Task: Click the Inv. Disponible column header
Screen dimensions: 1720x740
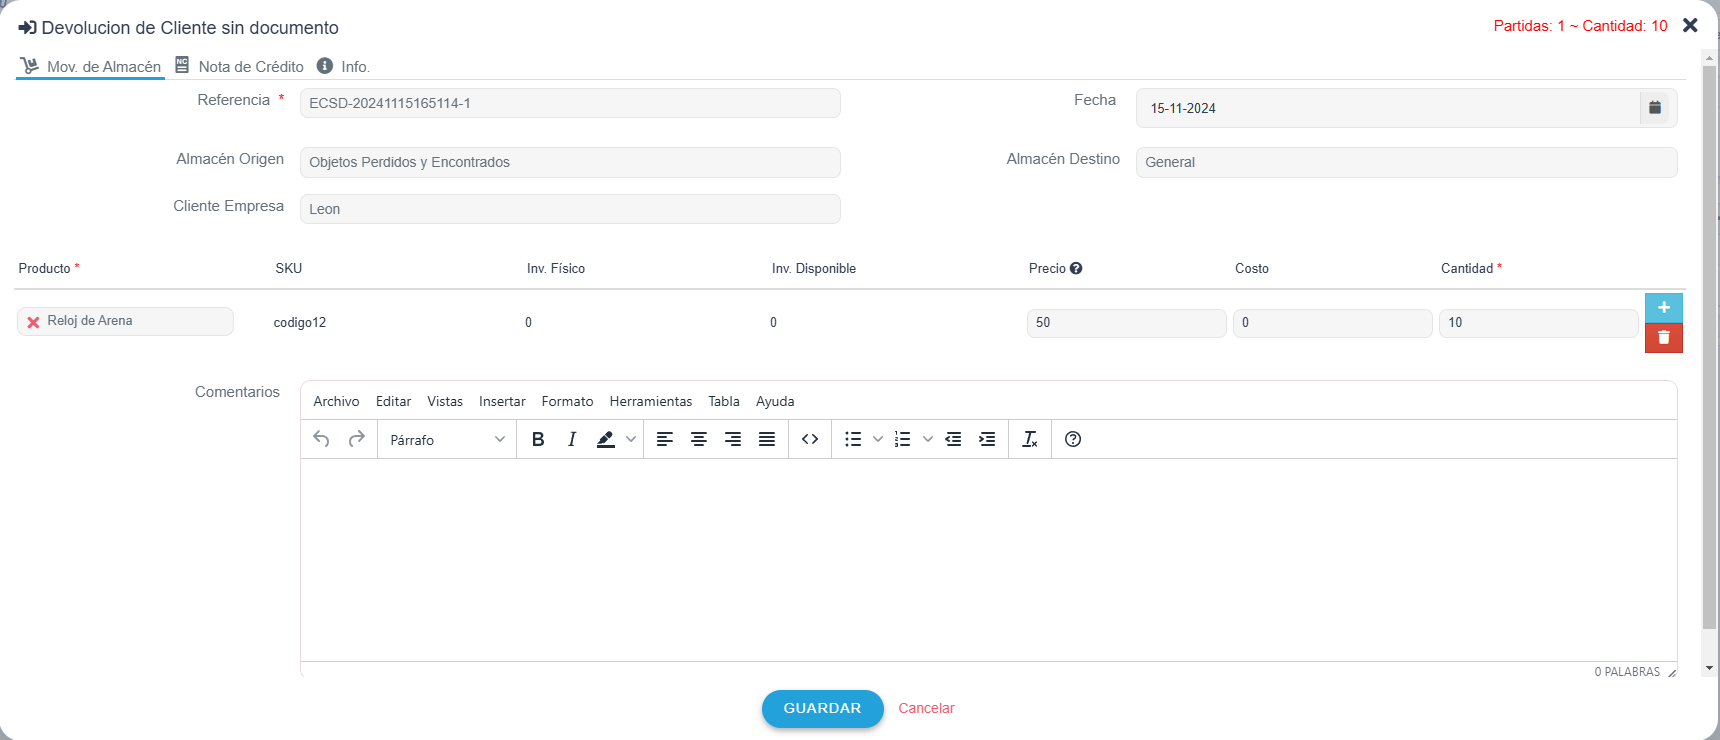Action: [x=814, y=268]
